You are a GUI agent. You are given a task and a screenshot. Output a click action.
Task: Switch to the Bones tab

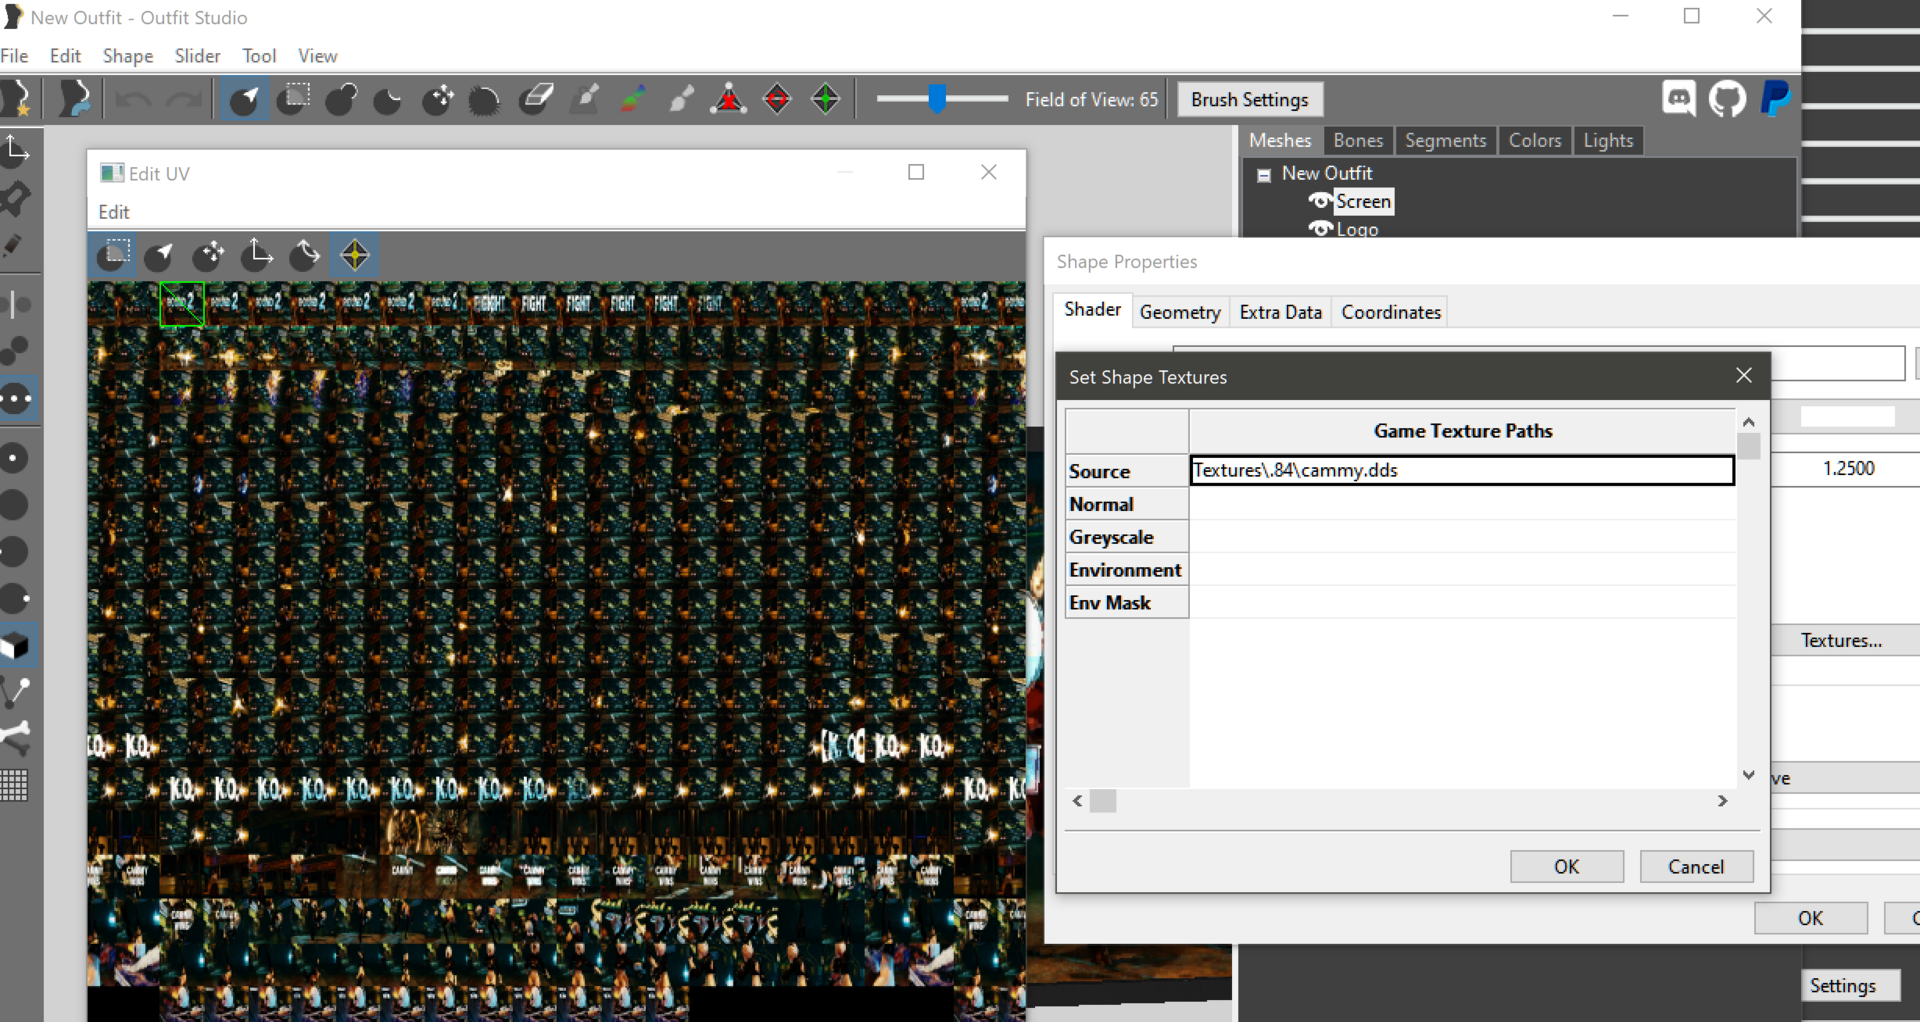pyautogui.click(x=1358, y=141)
